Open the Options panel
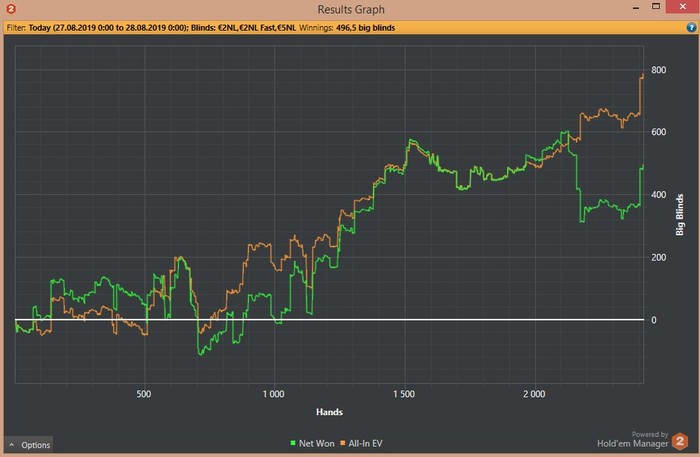Viewport: 700px width, 457px height. (29, 445)
